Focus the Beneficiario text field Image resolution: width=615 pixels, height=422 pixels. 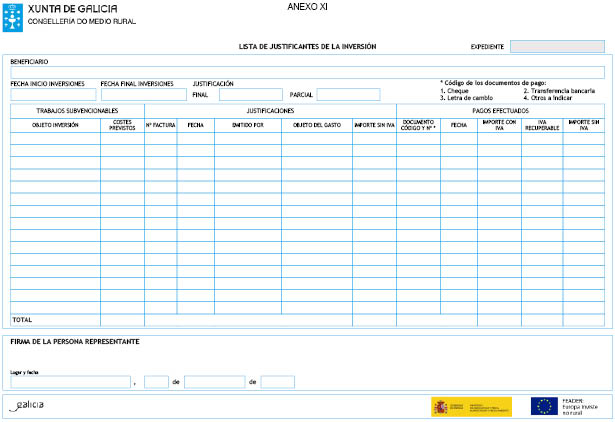point(307,73)
